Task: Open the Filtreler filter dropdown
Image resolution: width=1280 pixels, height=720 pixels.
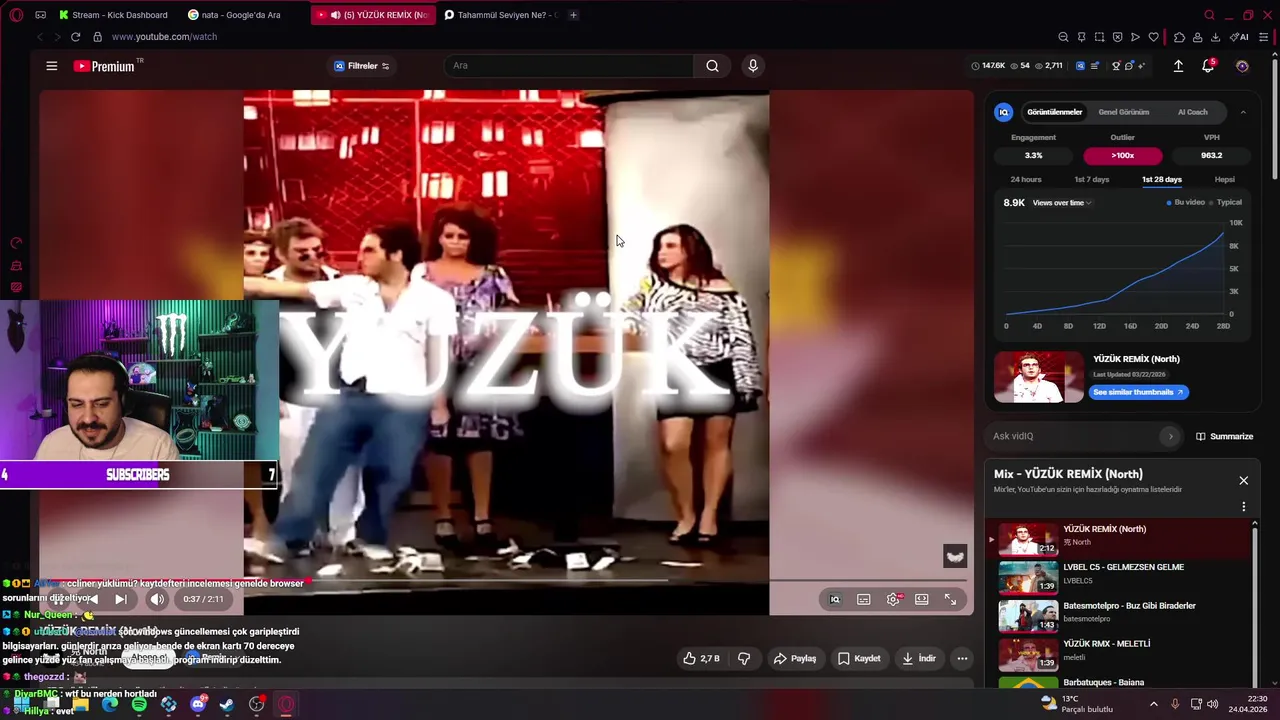Action: click(362, 66)
